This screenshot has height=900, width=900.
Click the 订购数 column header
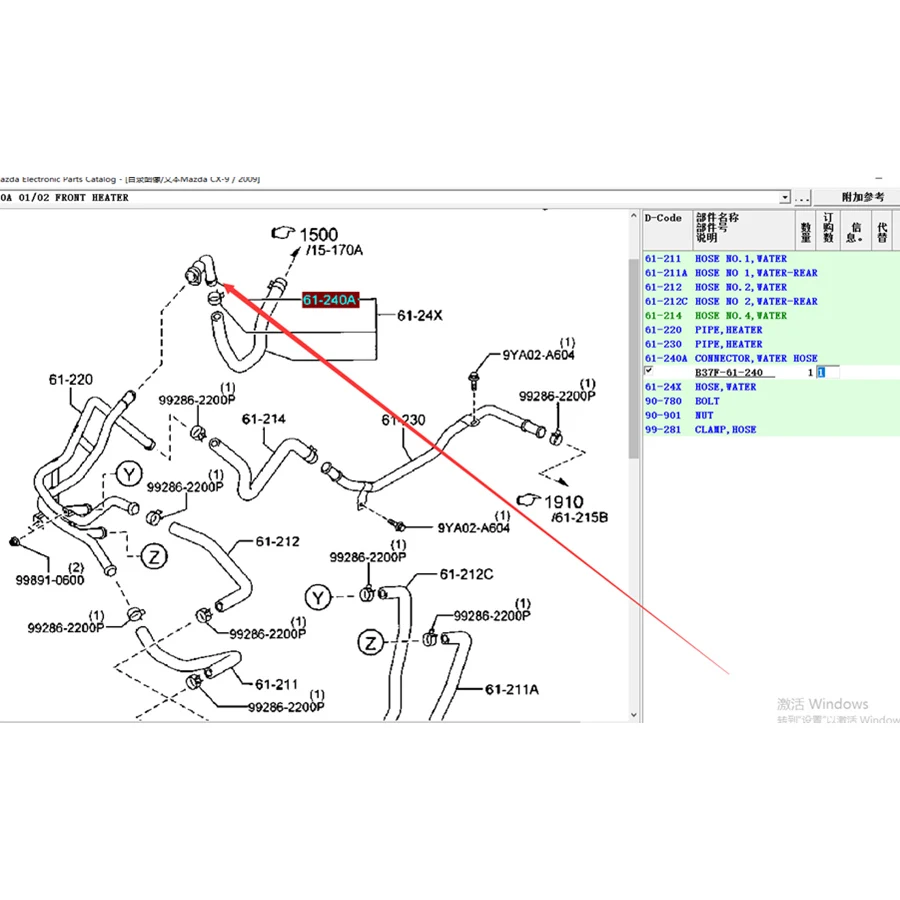click(x=828, y=230)
